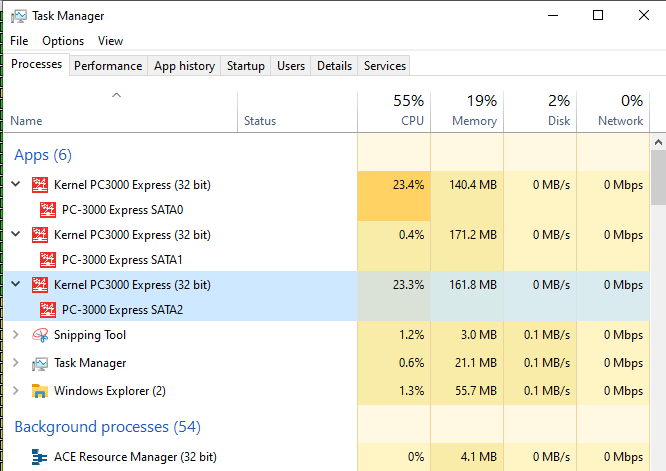Screen dimensions: 666x471
Task: Click the 4.1 MB memory value
Action: pyautogui.click(x=479, y=457)
